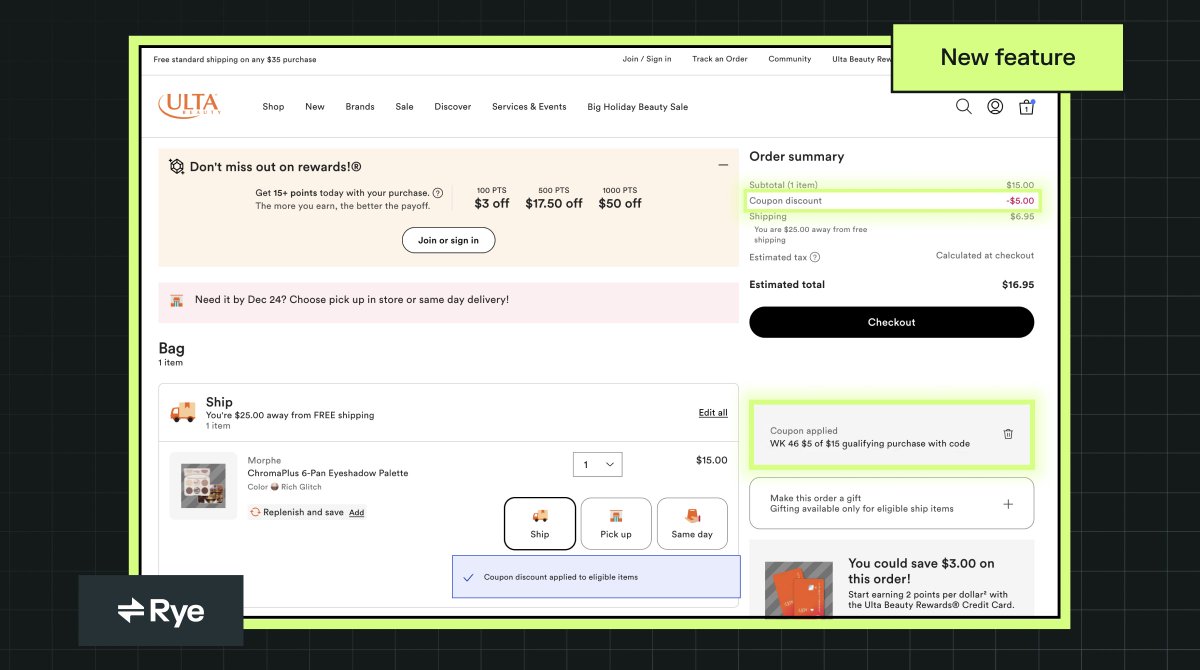Image resolution: width=1200 pixels, height=670 pixels.
Task: Click the rewards badge icon
Action: pyautogui.click(x=177, y=167)
